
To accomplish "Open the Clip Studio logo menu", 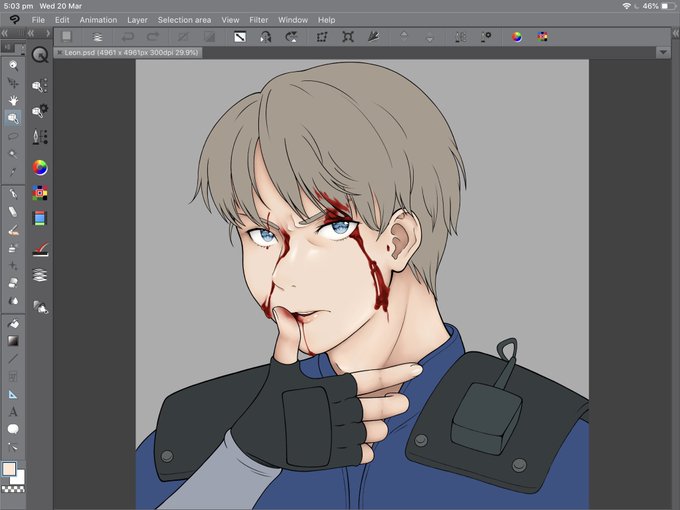I will pos(14,20).
